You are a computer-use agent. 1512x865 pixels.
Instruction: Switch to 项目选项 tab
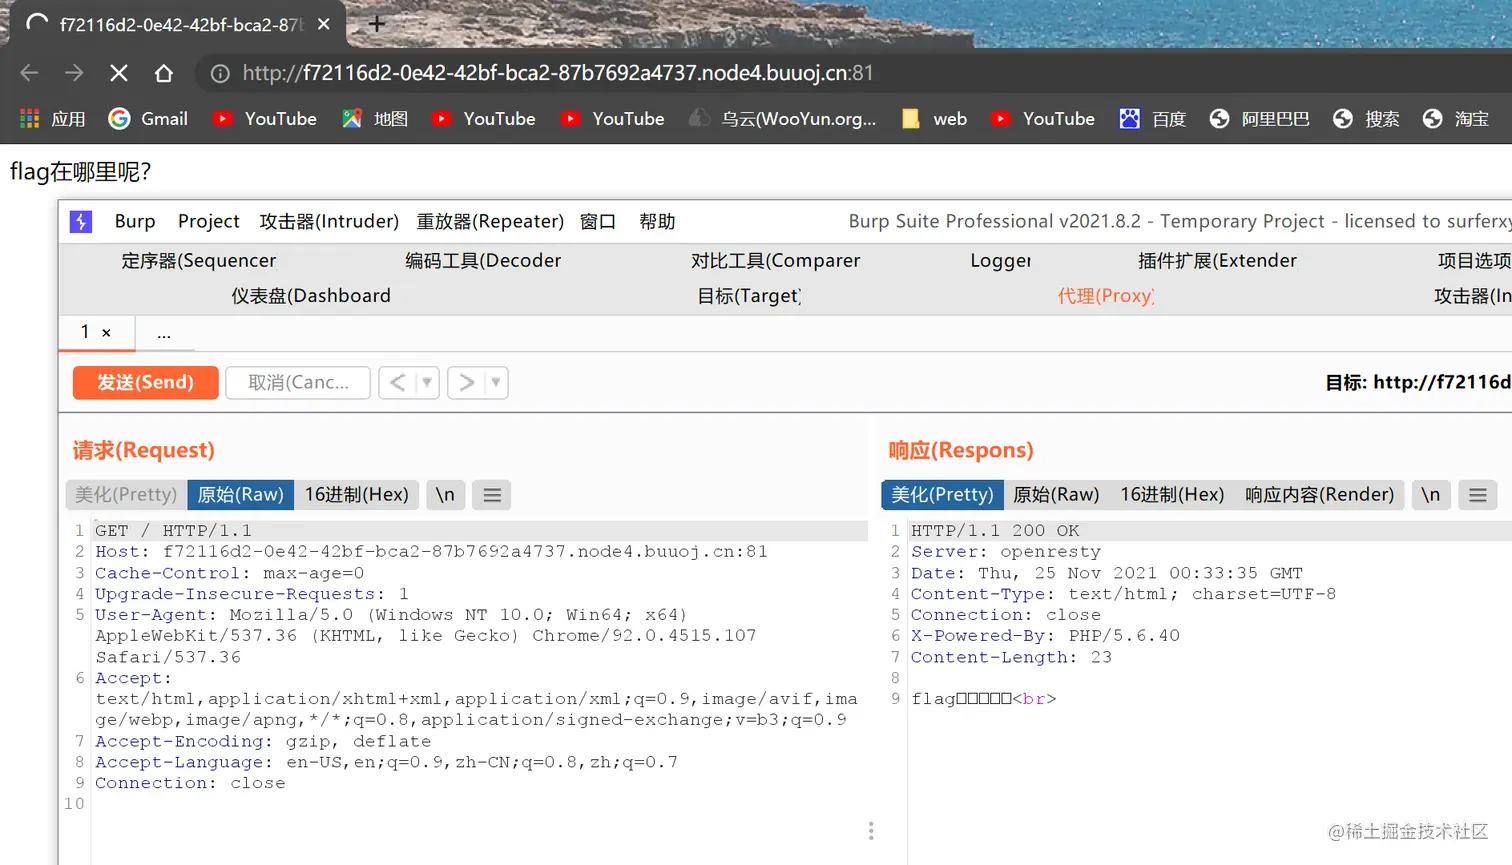tap(1474, 261)
